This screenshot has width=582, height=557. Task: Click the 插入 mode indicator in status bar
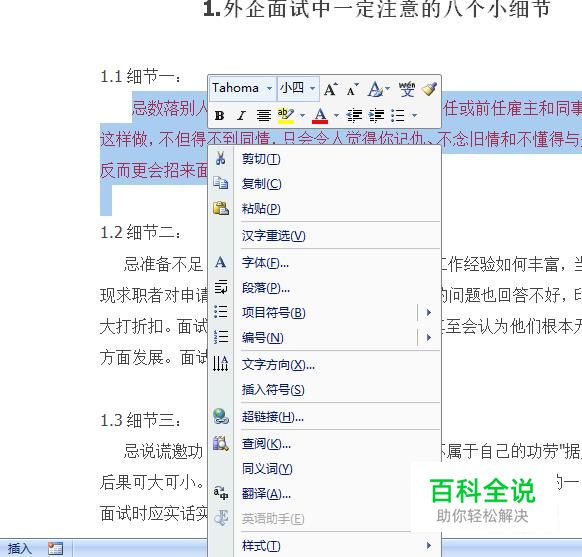coord(20,548)
